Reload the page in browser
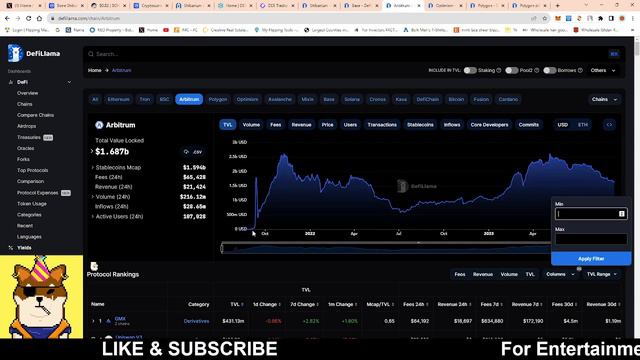This screenshot has width=640, height=360. tap(29, 18)
